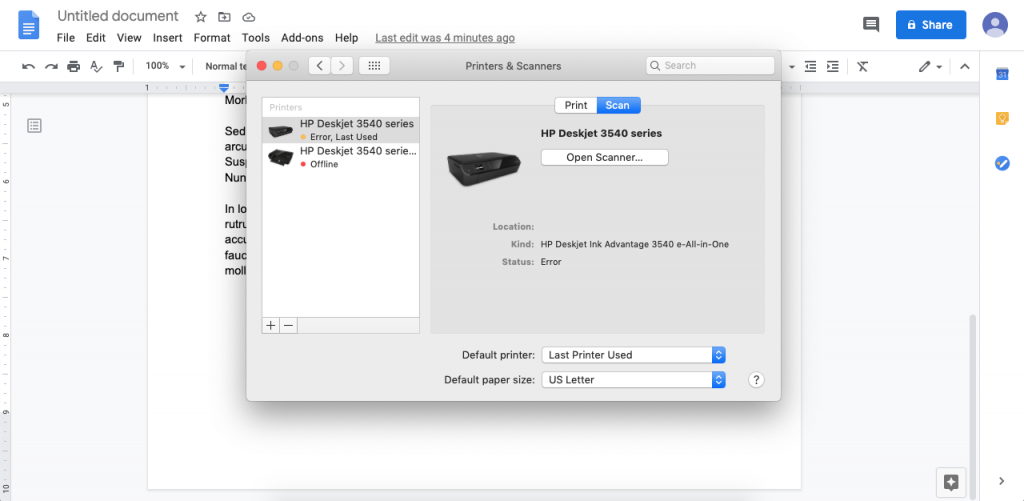This screenshot has height=501, width=1024.
Task: Open the View menu
Action: coord(129,38)
